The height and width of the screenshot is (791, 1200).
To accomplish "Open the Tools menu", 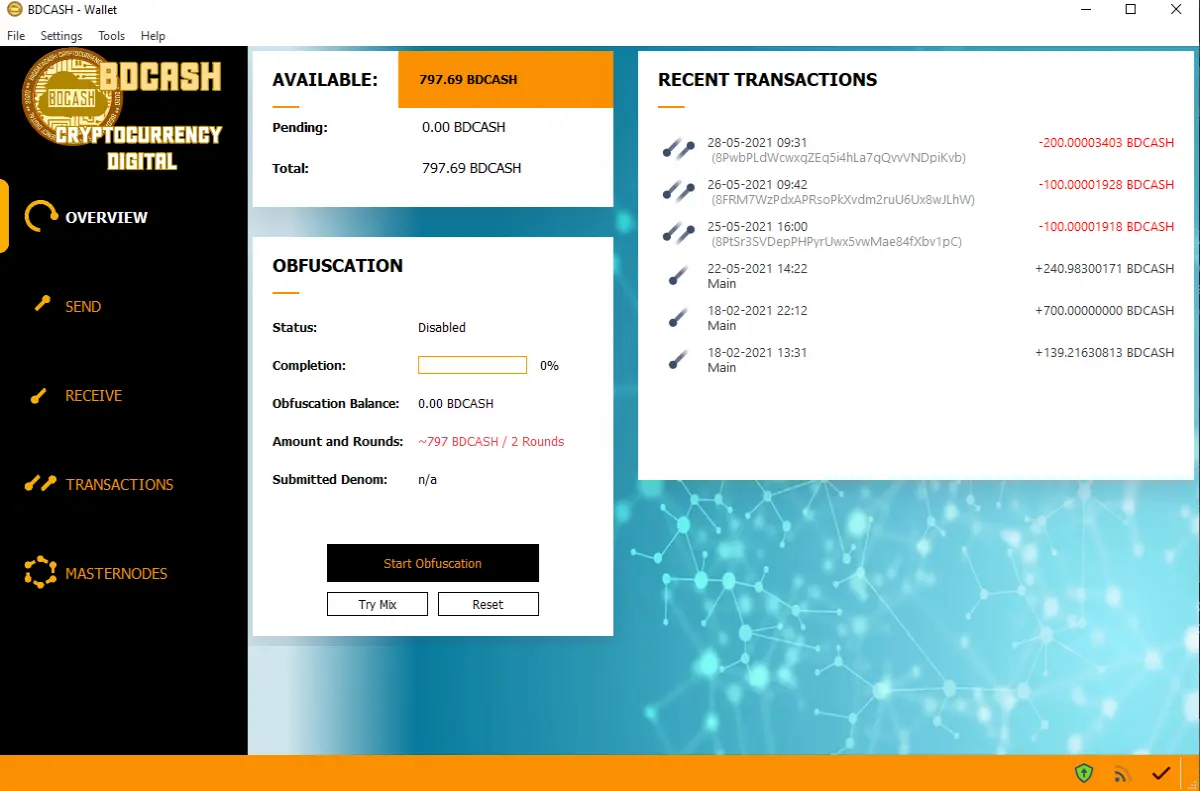I will 111,36.
